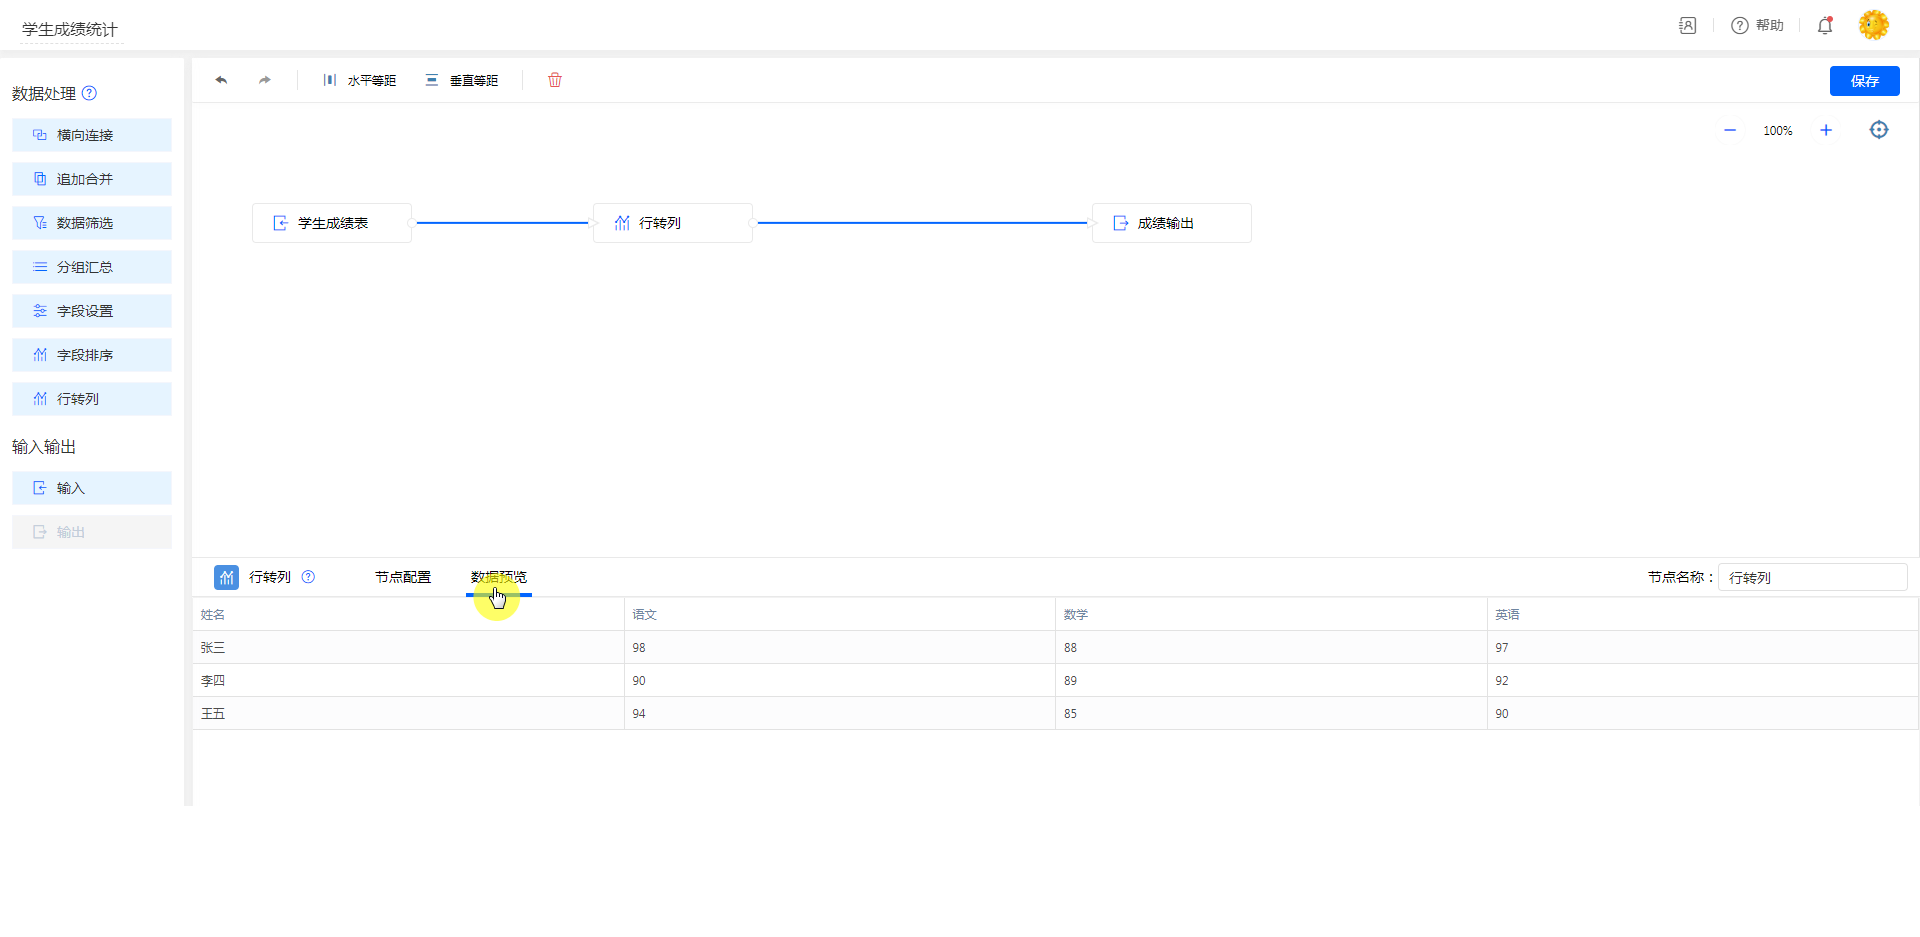
Task: Click the contacts icon left of 帮助
Action: pos(1688,26)
